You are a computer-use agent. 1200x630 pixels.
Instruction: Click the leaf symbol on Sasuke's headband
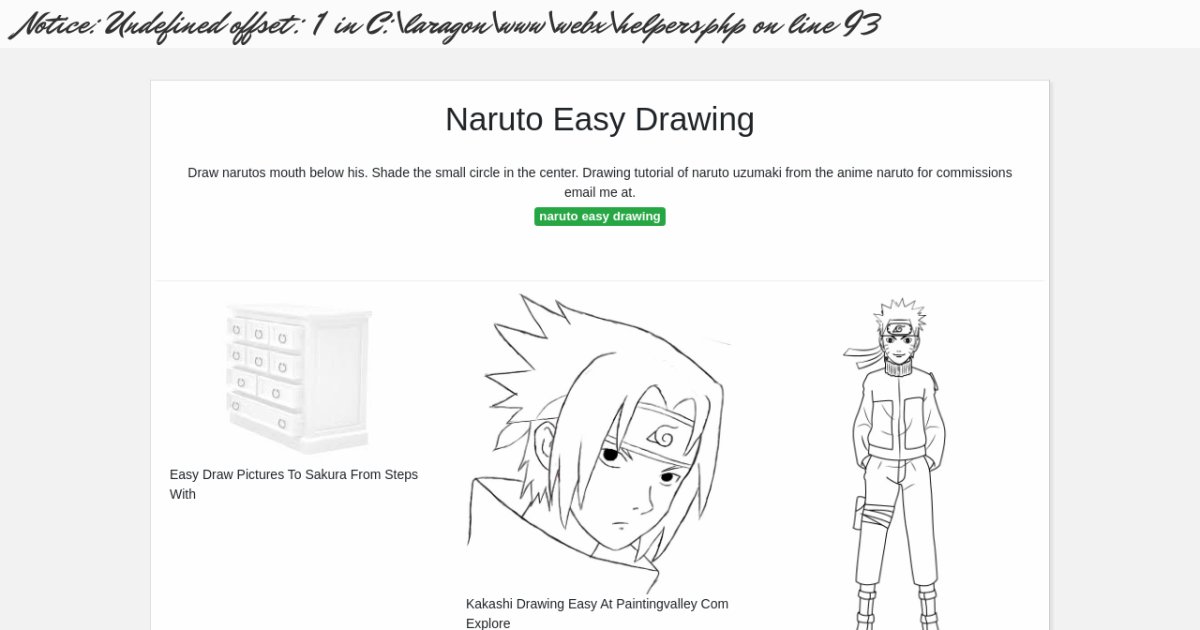tap(662, 435)
